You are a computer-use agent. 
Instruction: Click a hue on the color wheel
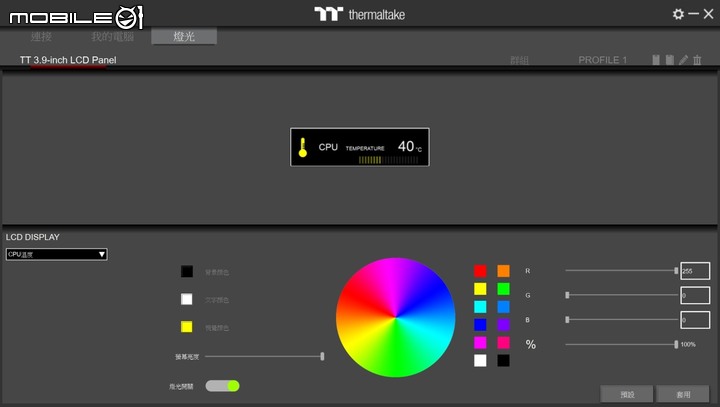coord(395,317)
